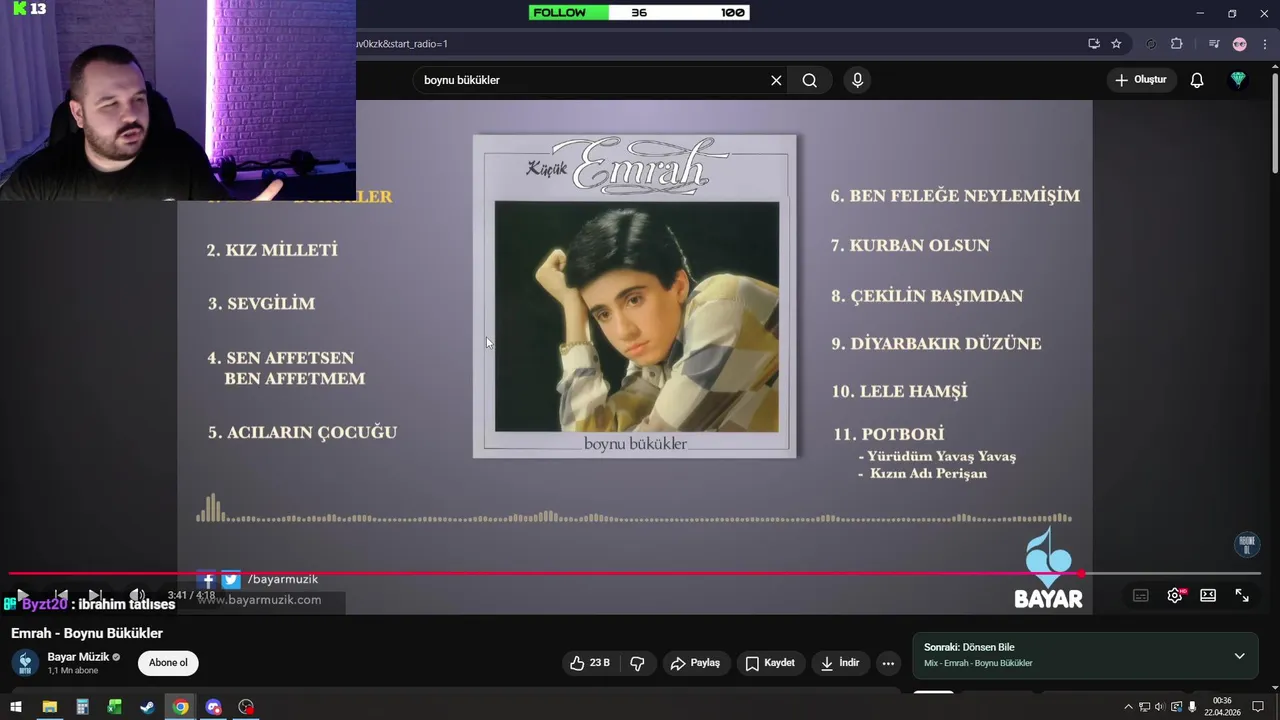Open Excel from taskbar
This screenshot has height=720, width=1280.
(114, 707)
